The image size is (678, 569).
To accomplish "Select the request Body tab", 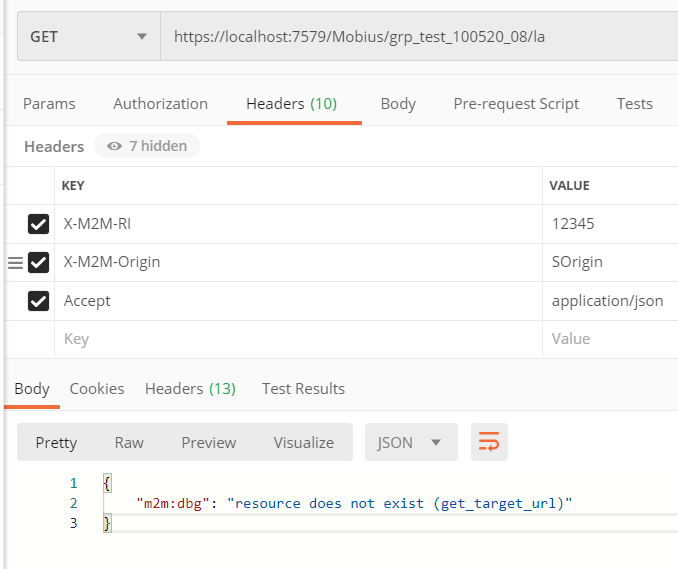I will coord(398,104).
